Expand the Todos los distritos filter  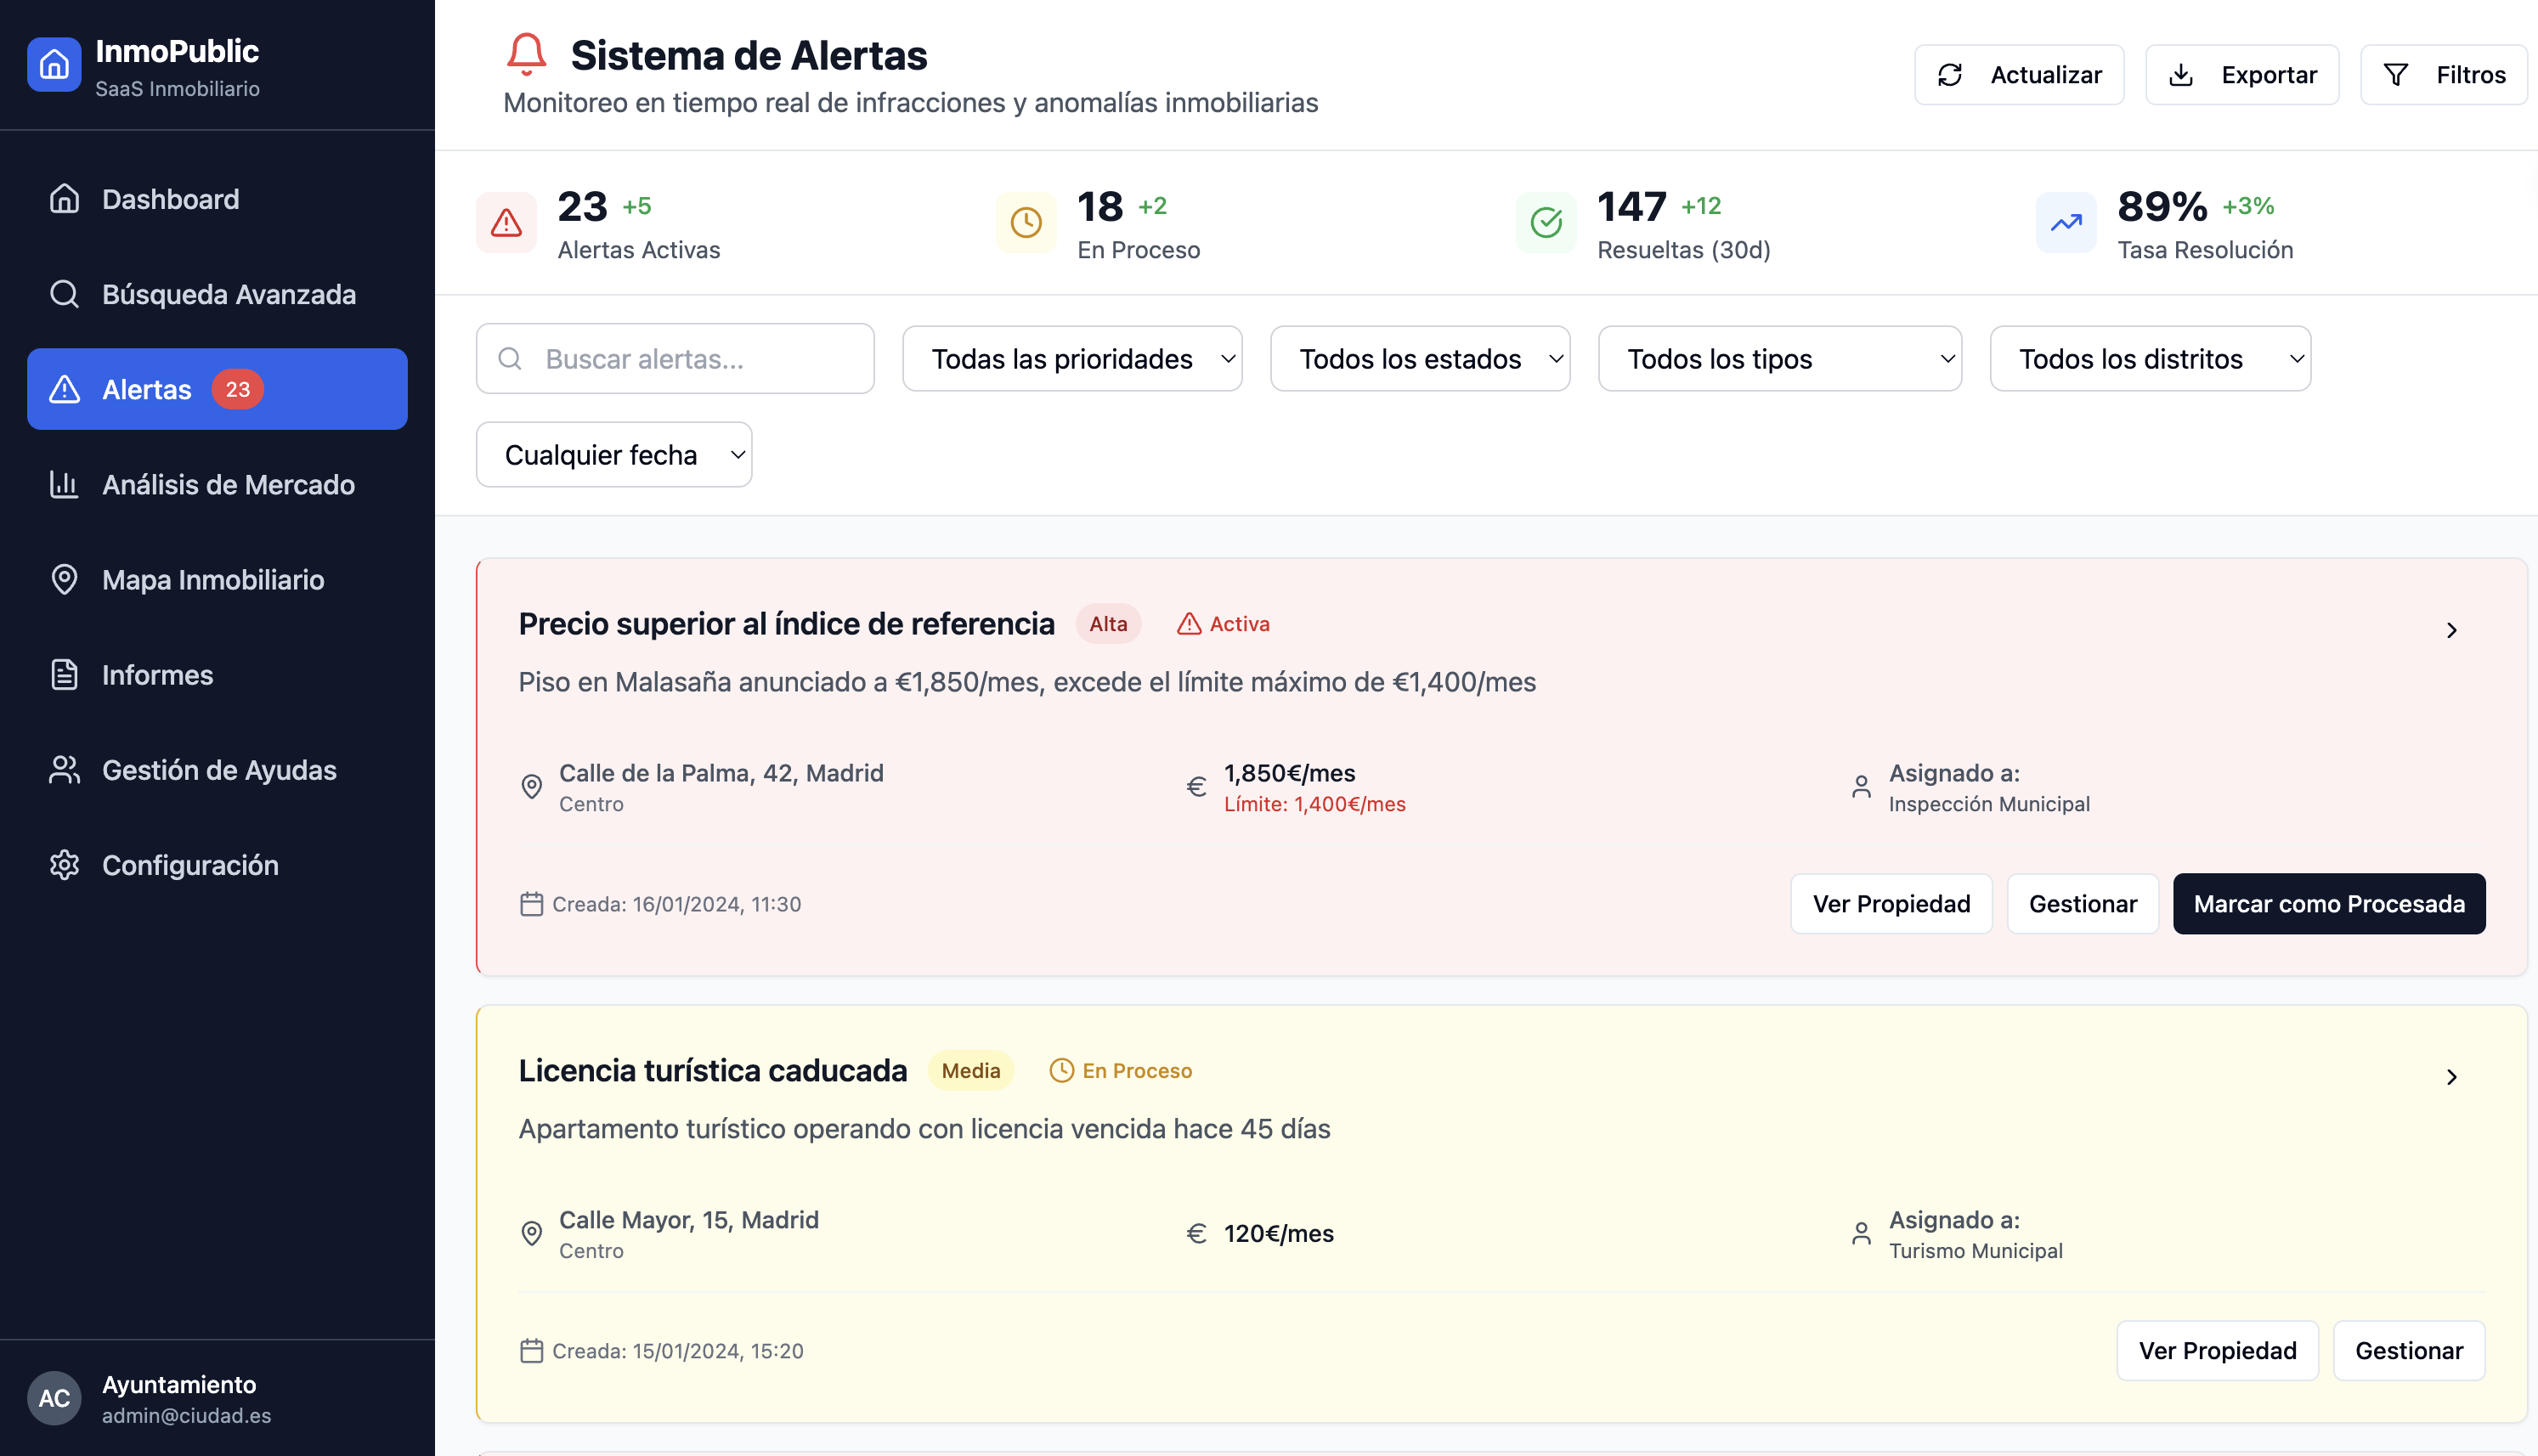2150,358
